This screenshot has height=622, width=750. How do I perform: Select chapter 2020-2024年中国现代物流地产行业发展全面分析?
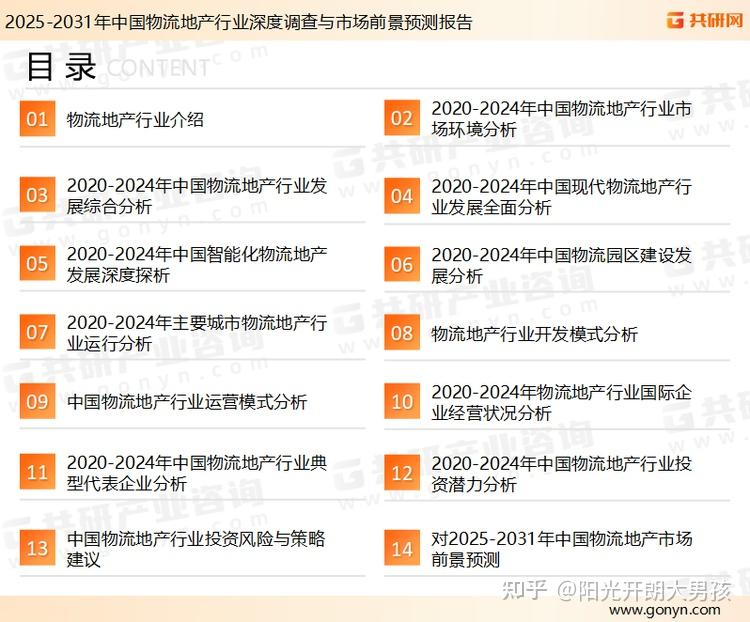click(x=561, y=197)
